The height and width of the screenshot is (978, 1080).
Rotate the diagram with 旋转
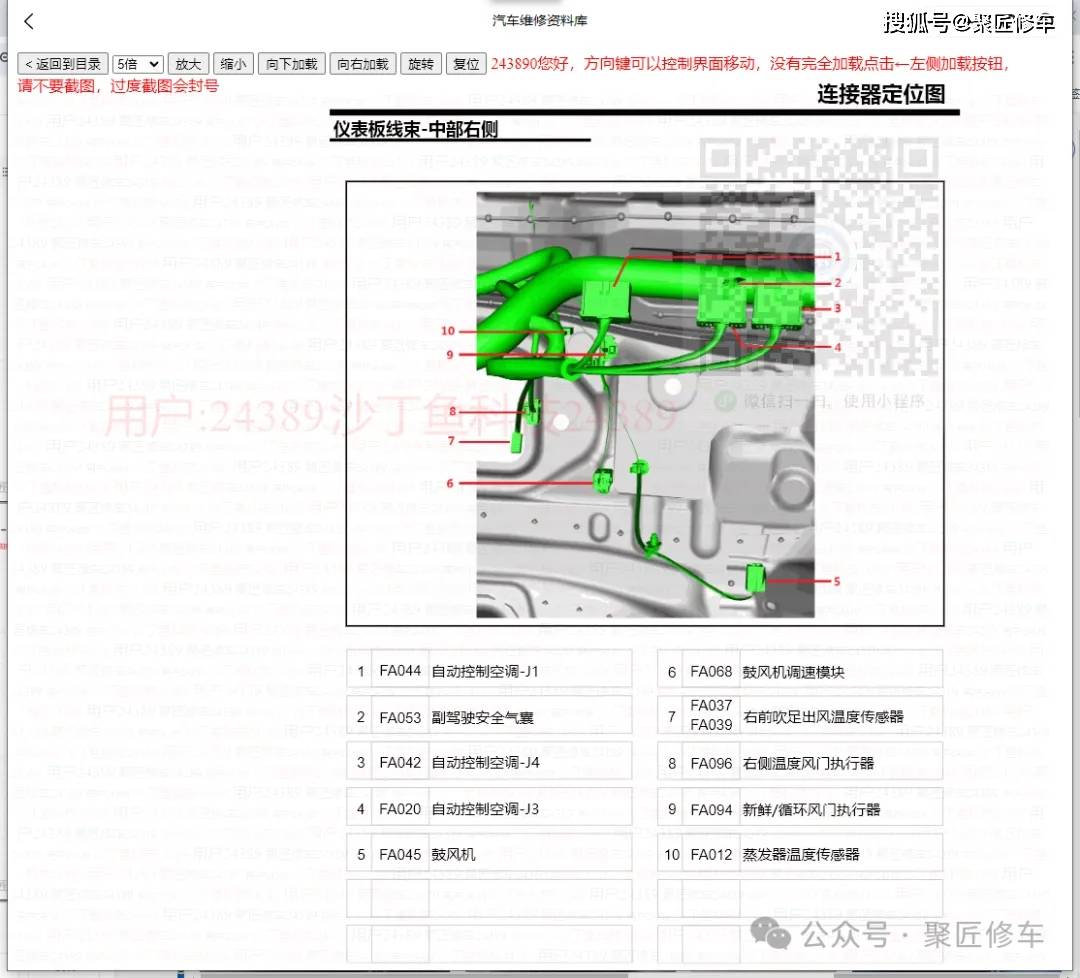(421, 64)
